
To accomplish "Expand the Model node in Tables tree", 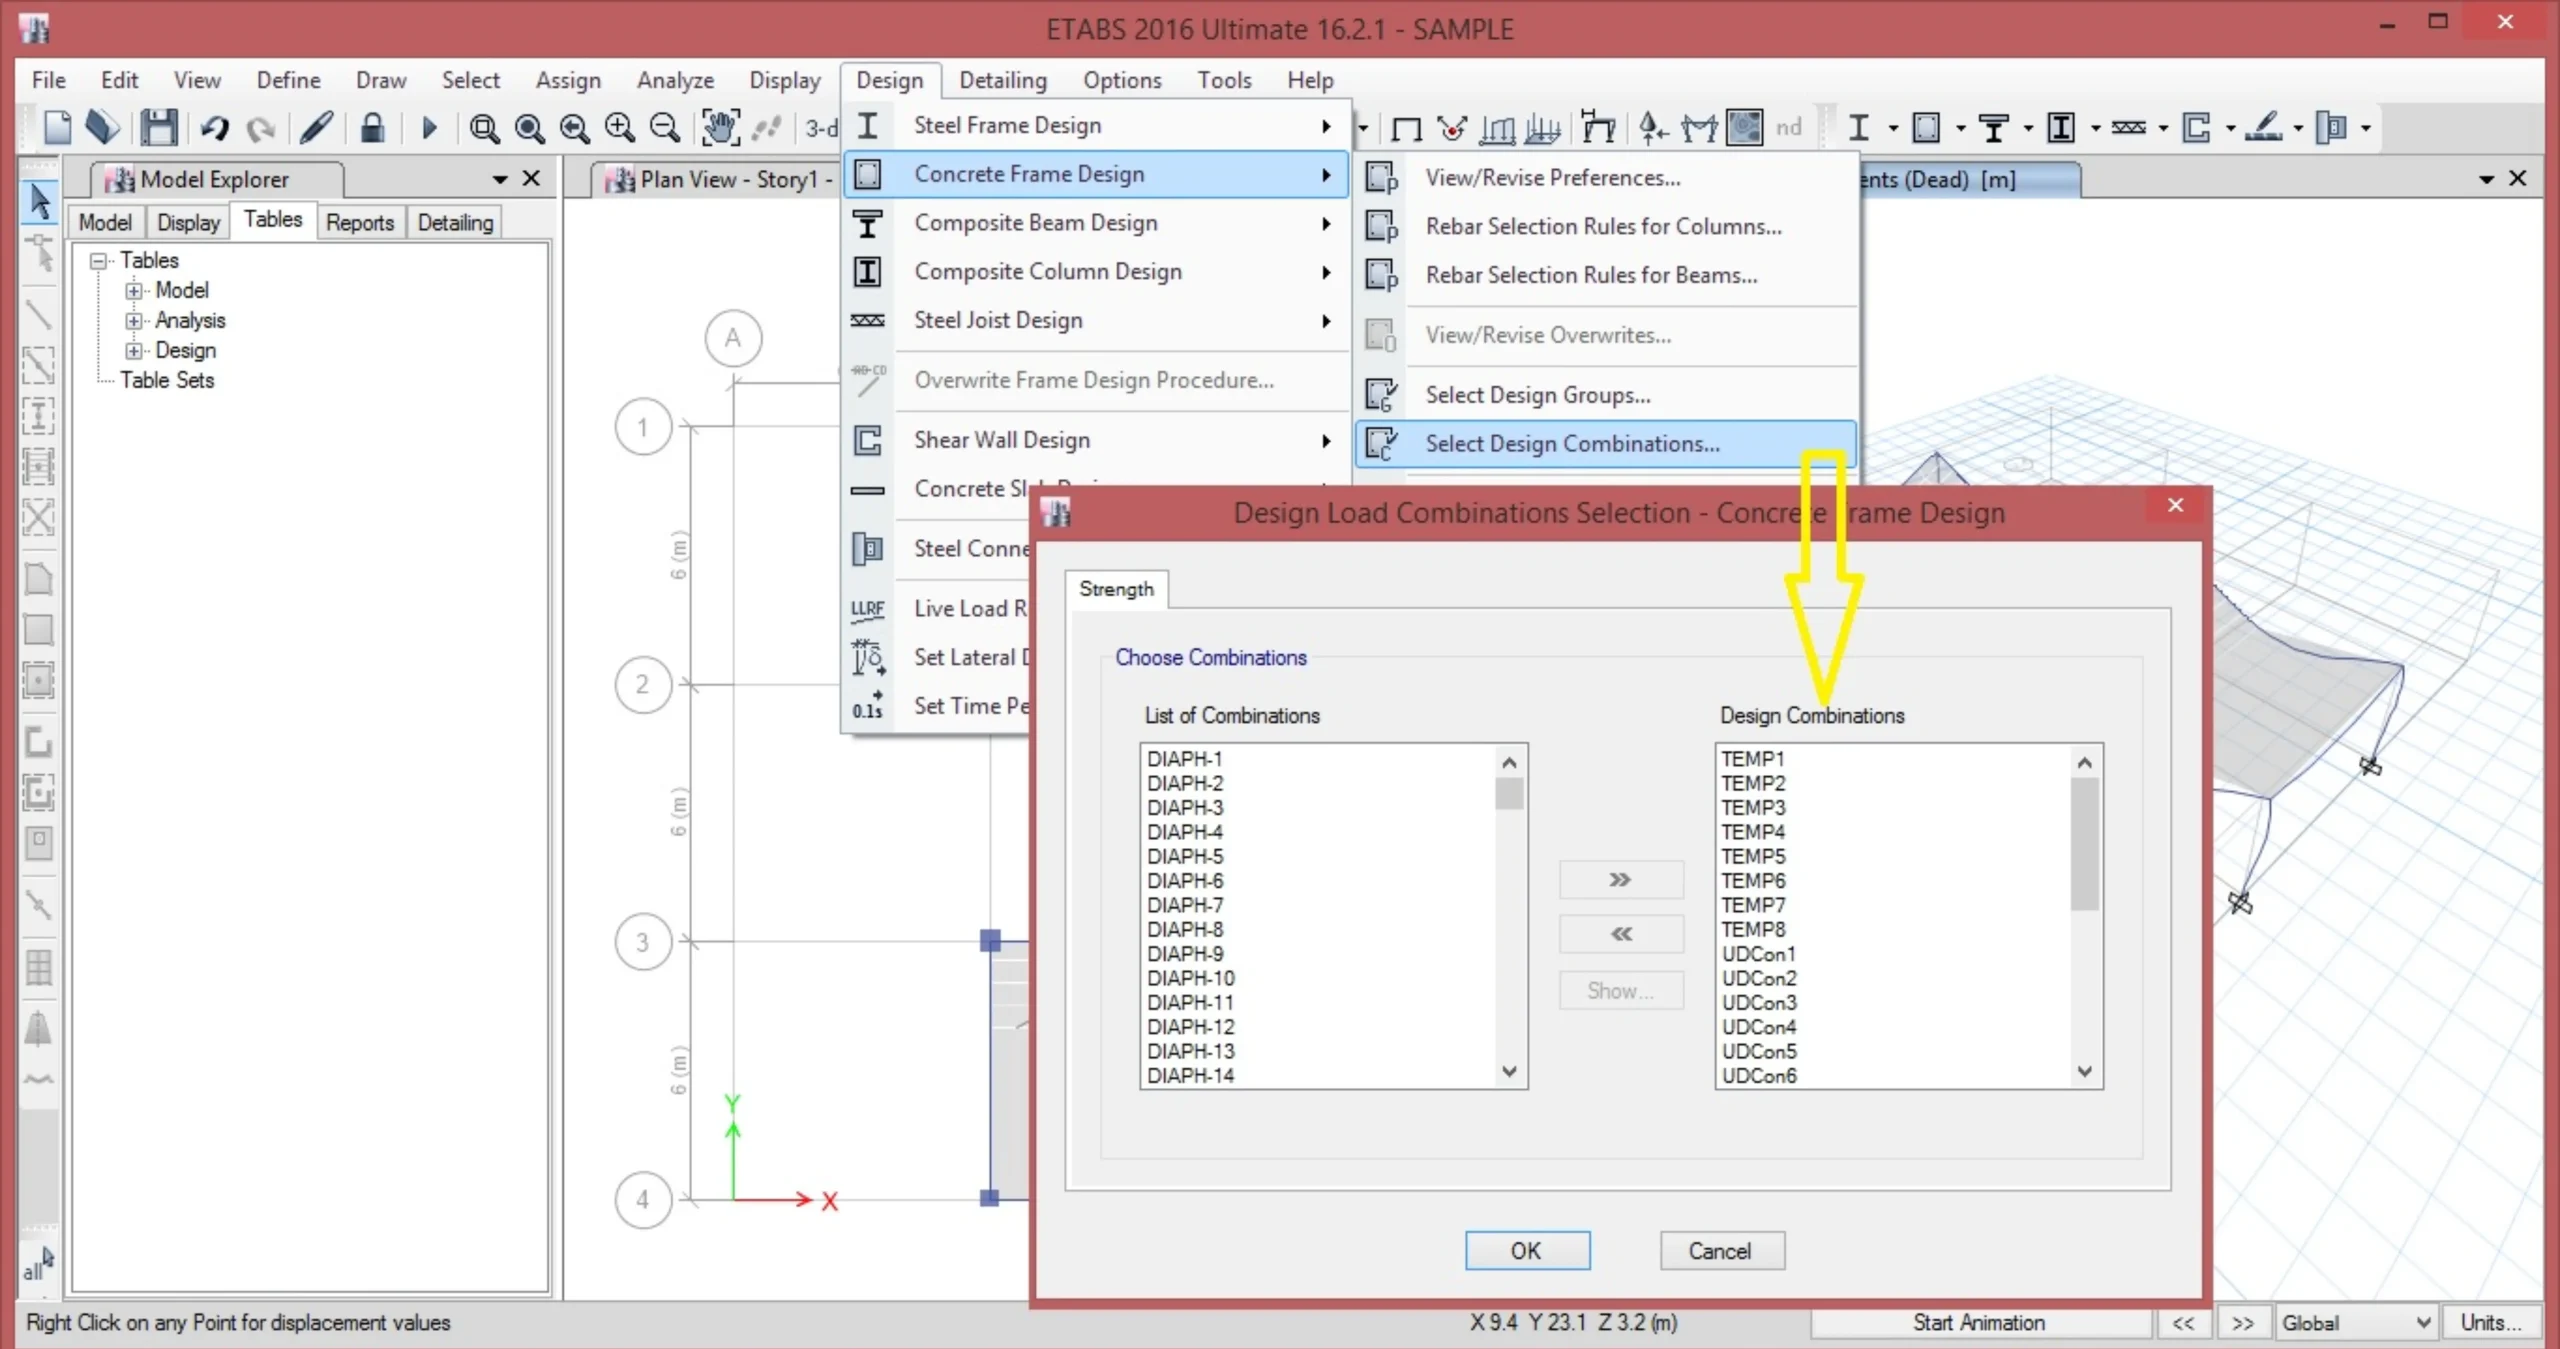I will (133, 291).
